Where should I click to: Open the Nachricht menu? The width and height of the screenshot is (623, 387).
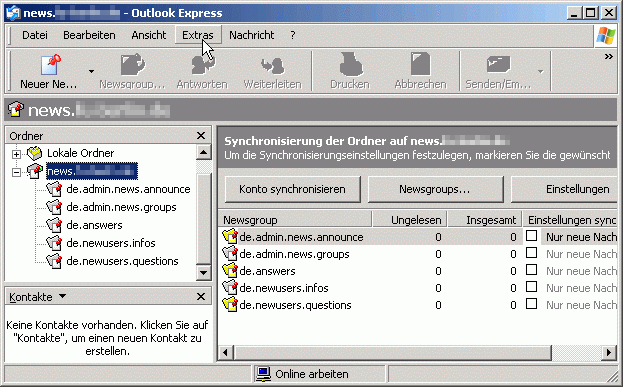coord(252,35)
